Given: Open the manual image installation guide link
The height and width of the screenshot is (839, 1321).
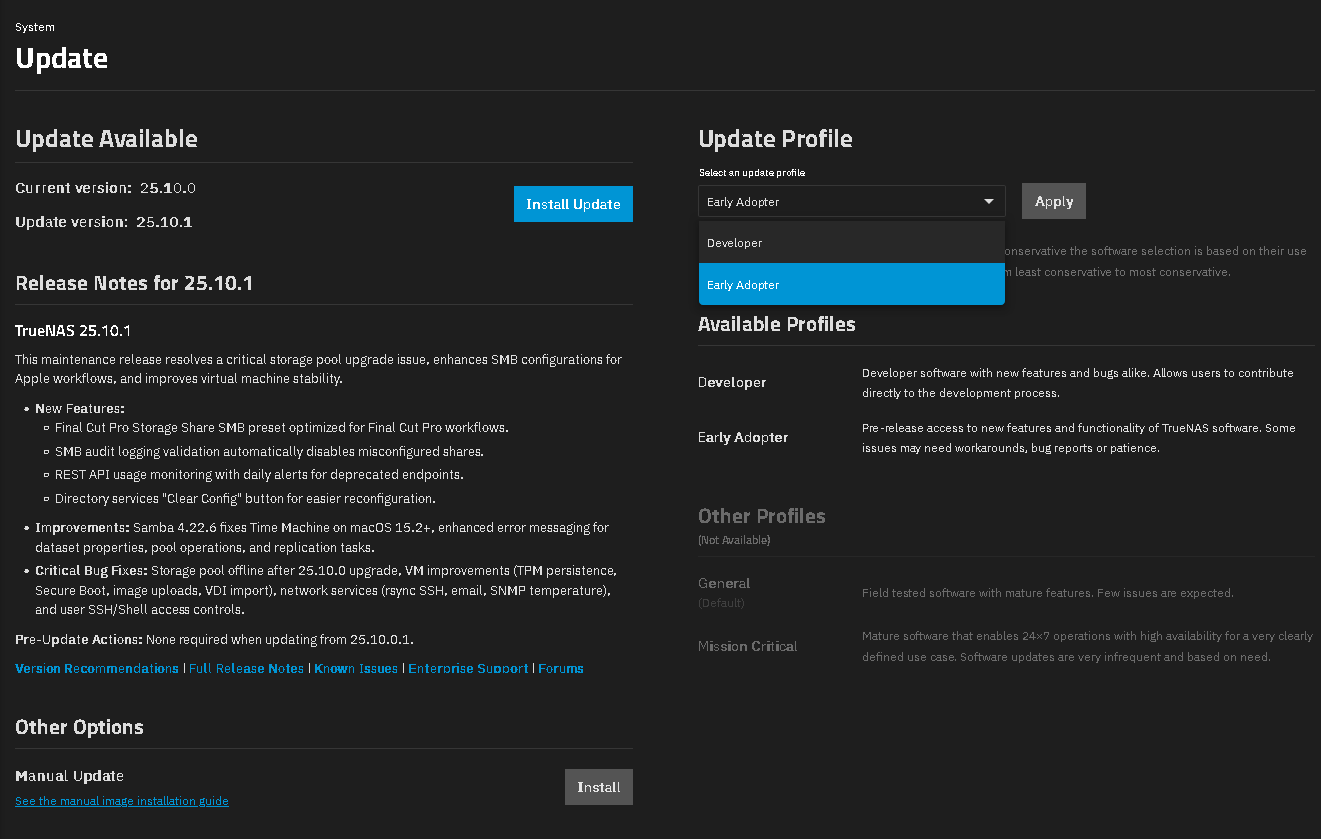Looking at the screenshot, I should 122,801.
